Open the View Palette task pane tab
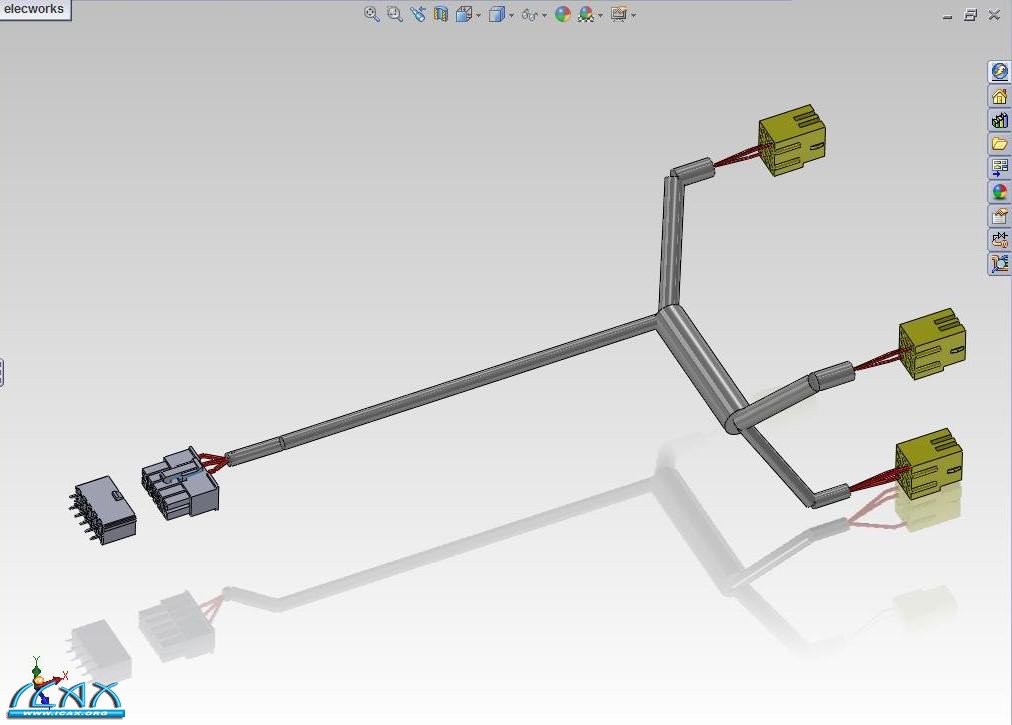This screenshot has height=725, width=1012. click(999, 168)
